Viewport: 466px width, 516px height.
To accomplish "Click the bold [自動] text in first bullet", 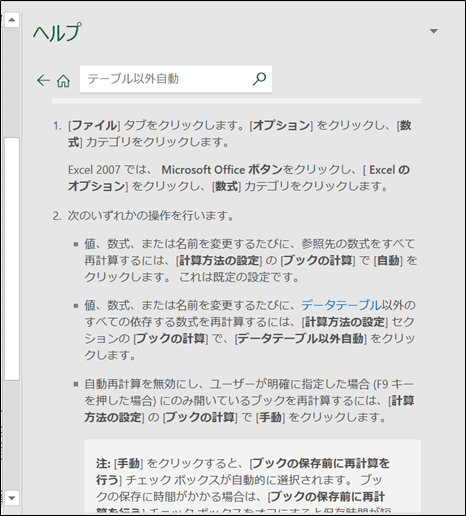I will 388,260.
